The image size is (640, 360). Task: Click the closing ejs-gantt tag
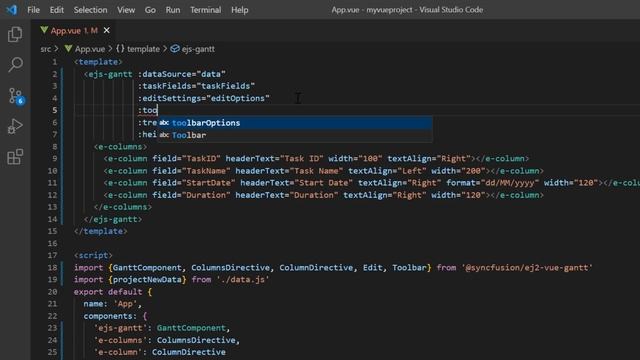click(x=113, y=219)
